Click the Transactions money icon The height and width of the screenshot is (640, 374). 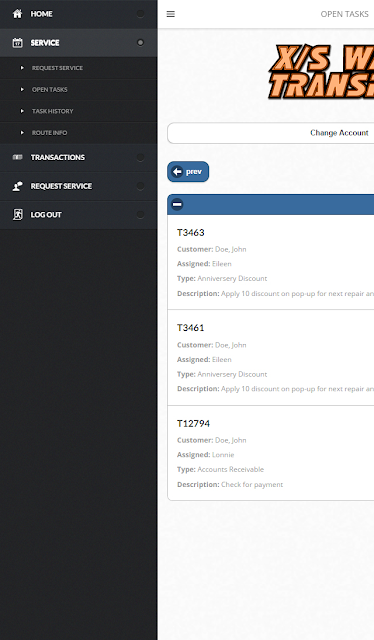[17, 157]
